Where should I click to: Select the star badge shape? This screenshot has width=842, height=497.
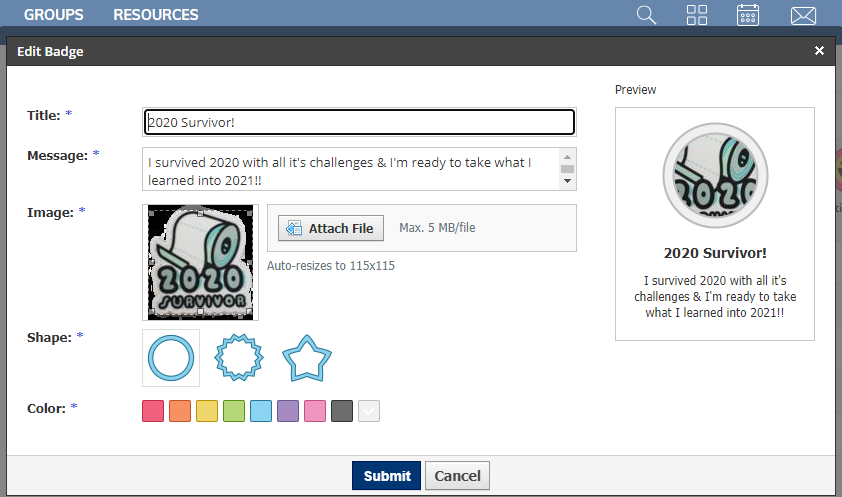coord(307,359)
